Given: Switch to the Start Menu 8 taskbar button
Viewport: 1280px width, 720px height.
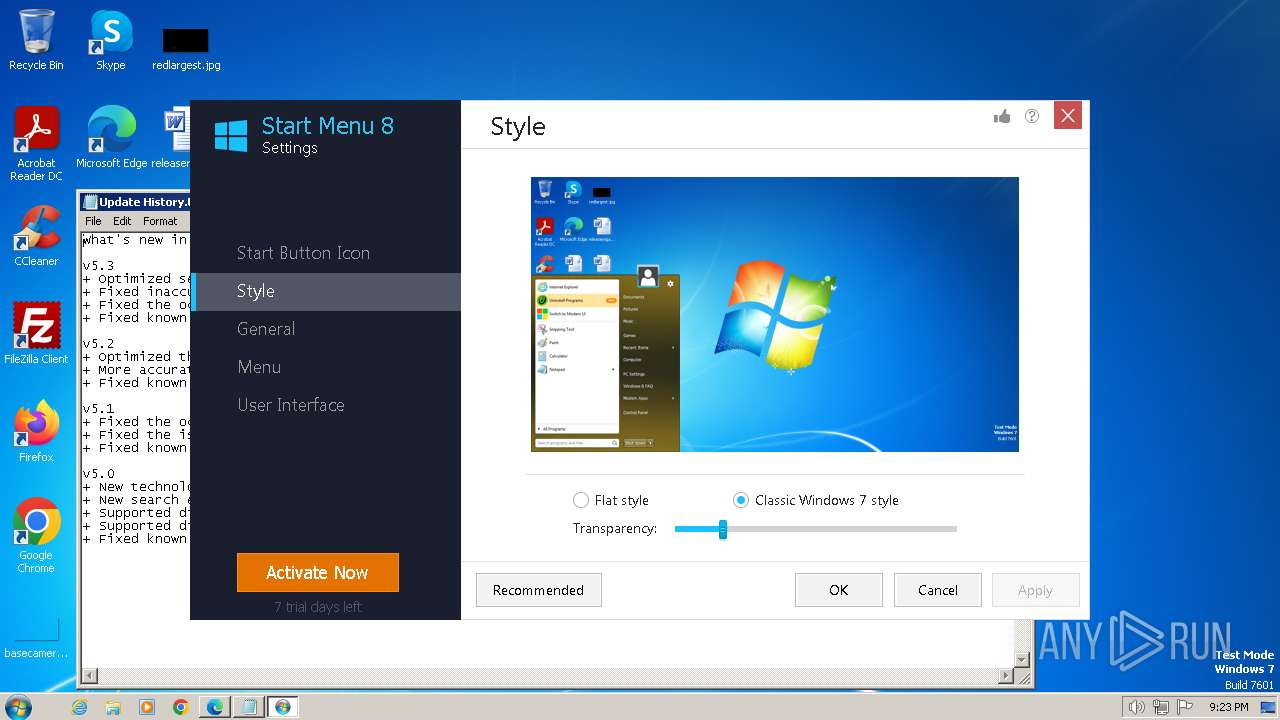Looking at the screenshot, I should (283, 707).
